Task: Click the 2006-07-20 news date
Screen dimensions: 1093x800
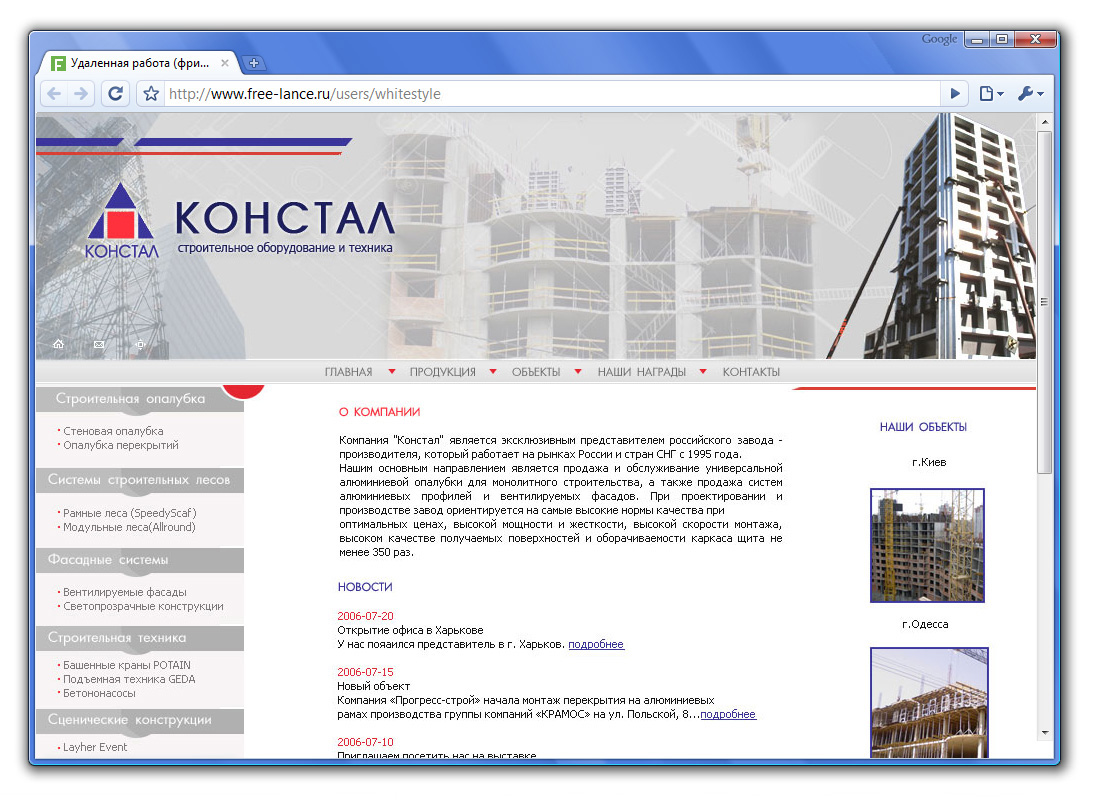Action: click(365, 616)
